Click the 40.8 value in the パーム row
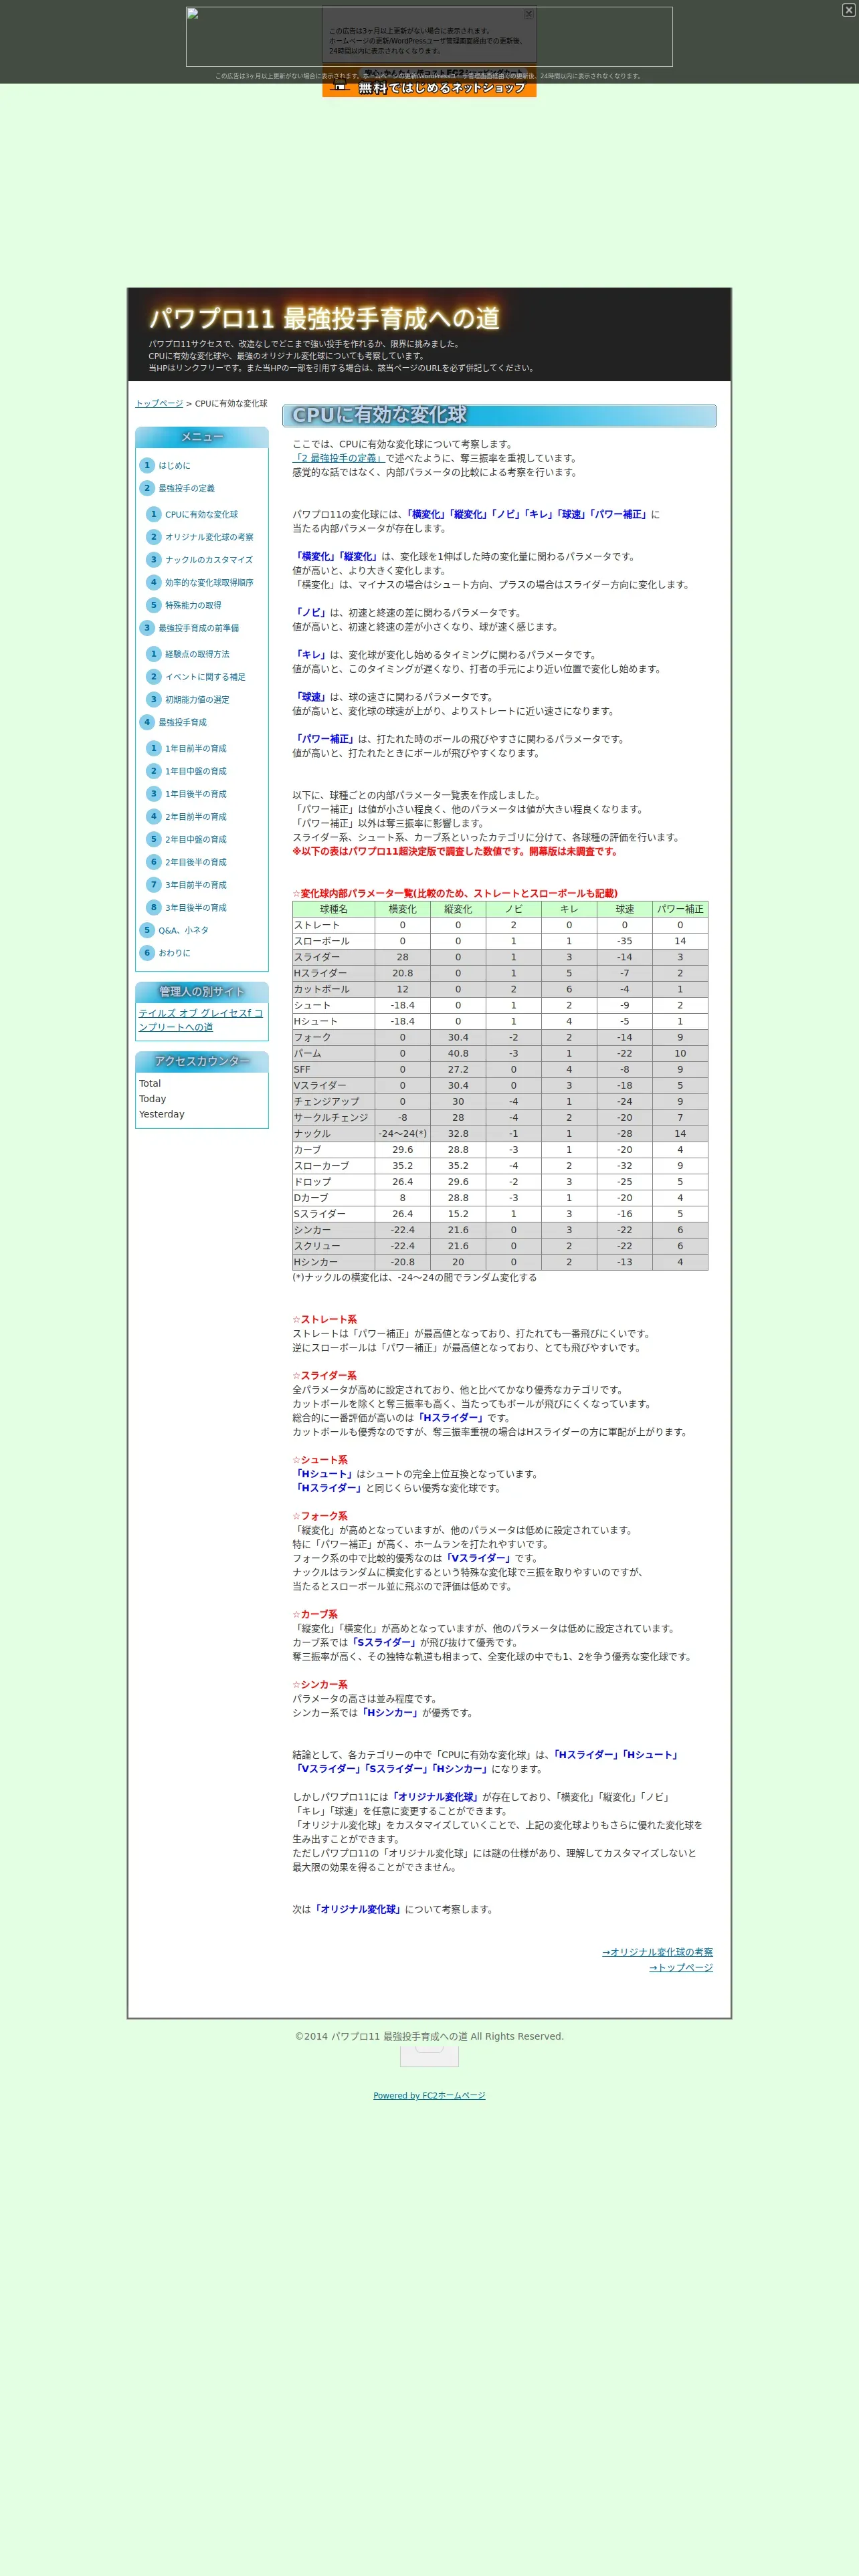This screenshot has width=859, height=2576. click(x=458, y=1053)
